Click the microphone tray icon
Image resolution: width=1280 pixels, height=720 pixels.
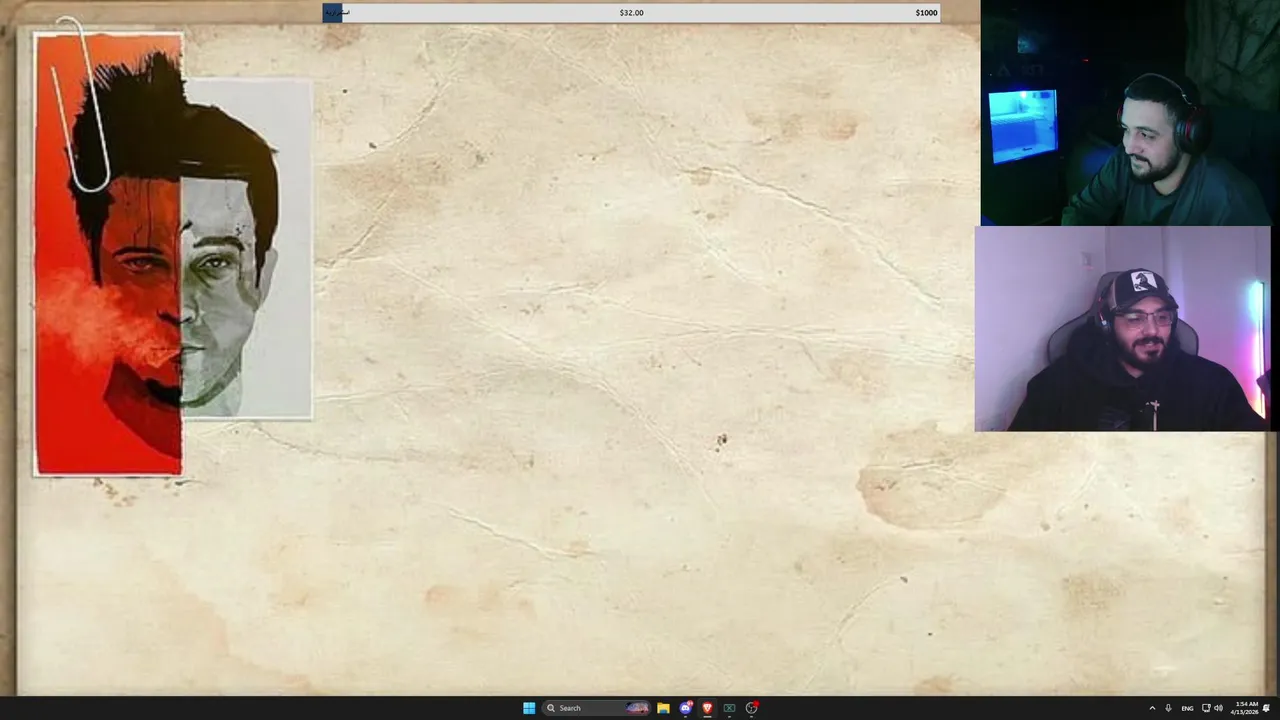tap(1168, 708)
